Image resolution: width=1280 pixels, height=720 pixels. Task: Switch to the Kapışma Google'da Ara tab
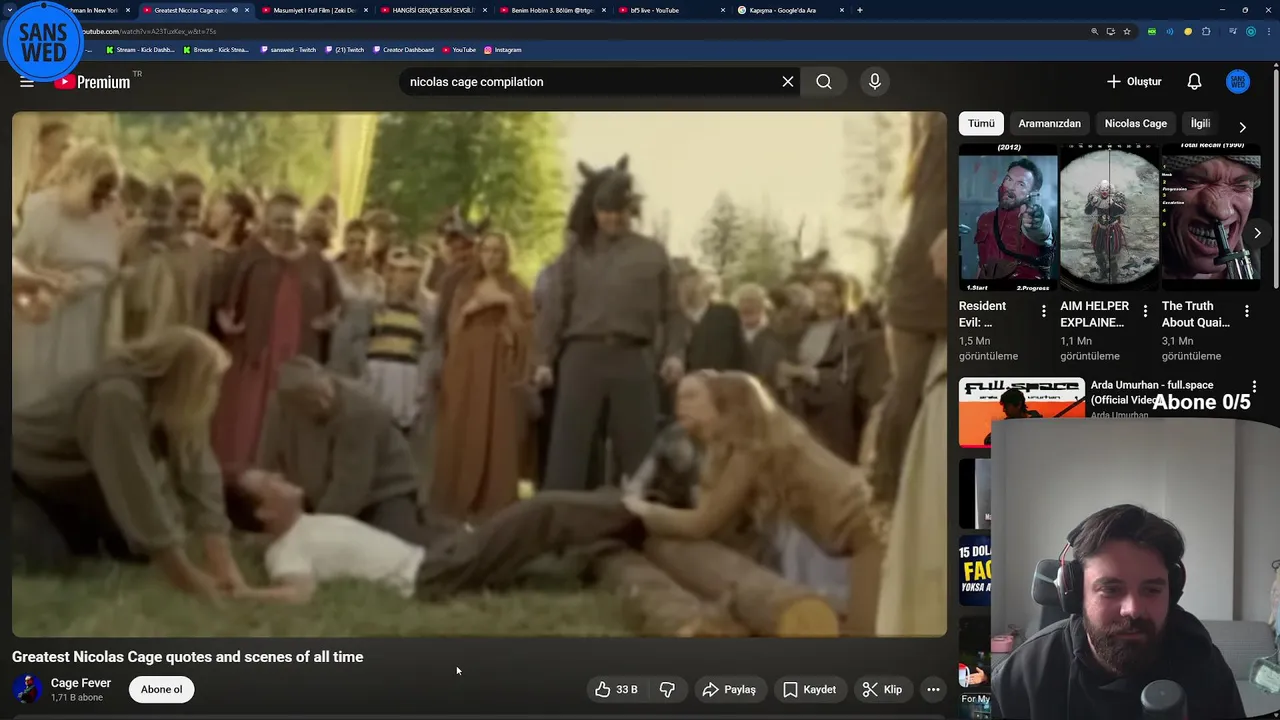tap(790, 10)
